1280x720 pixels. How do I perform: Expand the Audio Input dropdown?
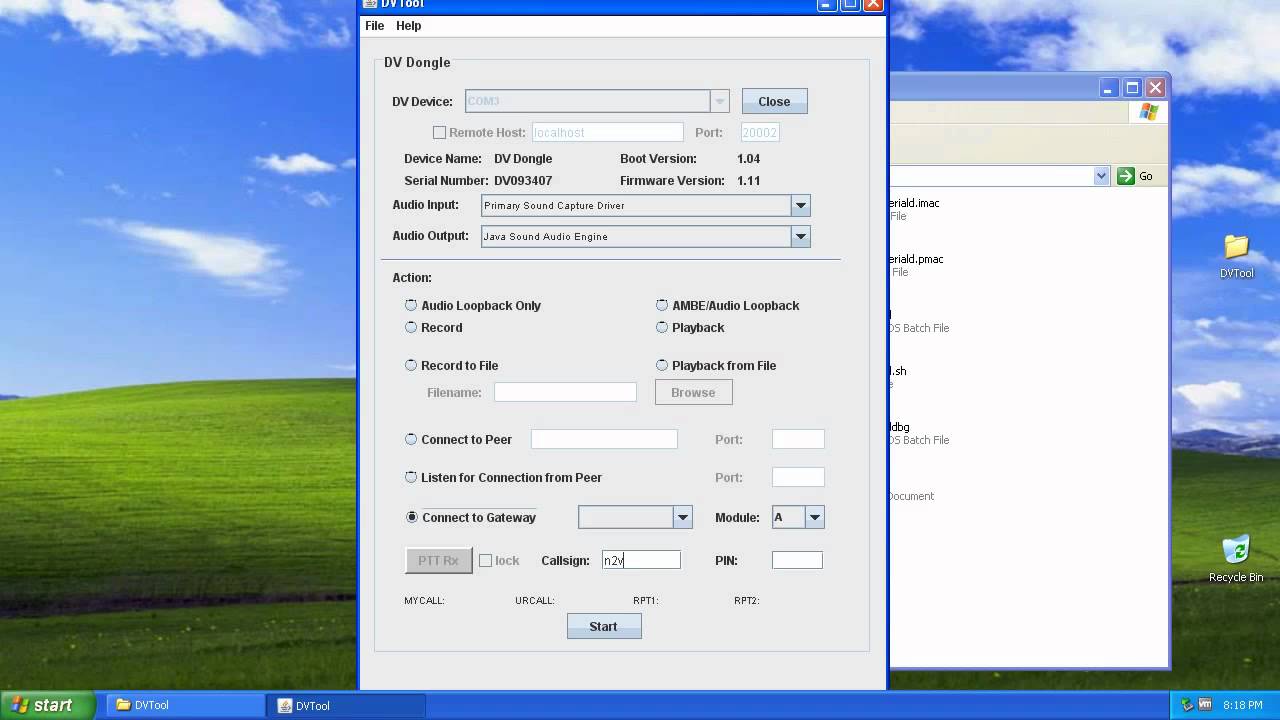(x=800, y=205)
